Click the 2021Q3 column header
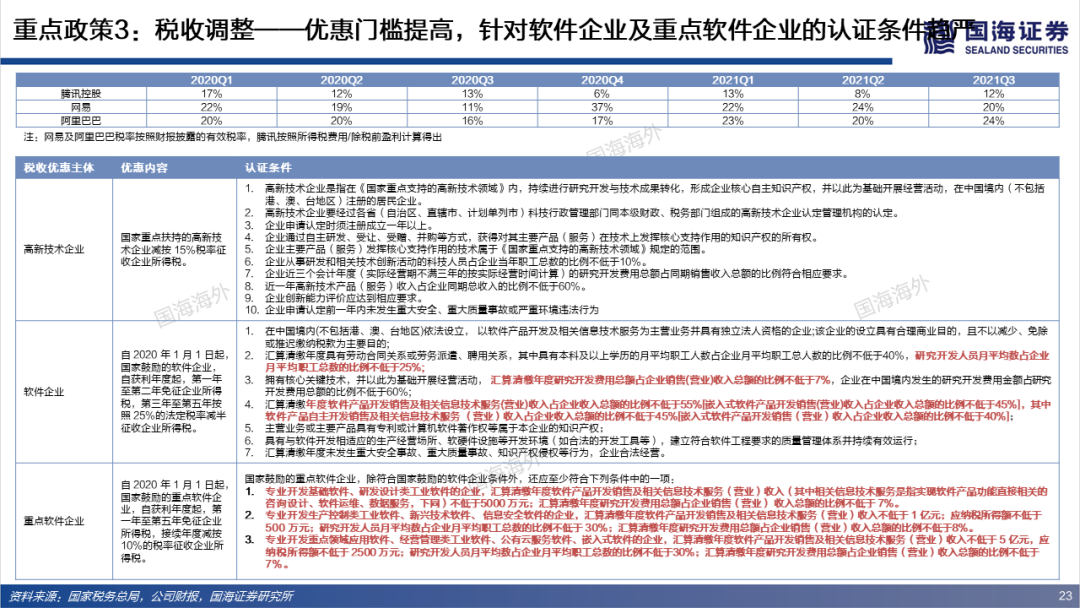This screenshot has height=608, width=1080. [x=993, y=80]
